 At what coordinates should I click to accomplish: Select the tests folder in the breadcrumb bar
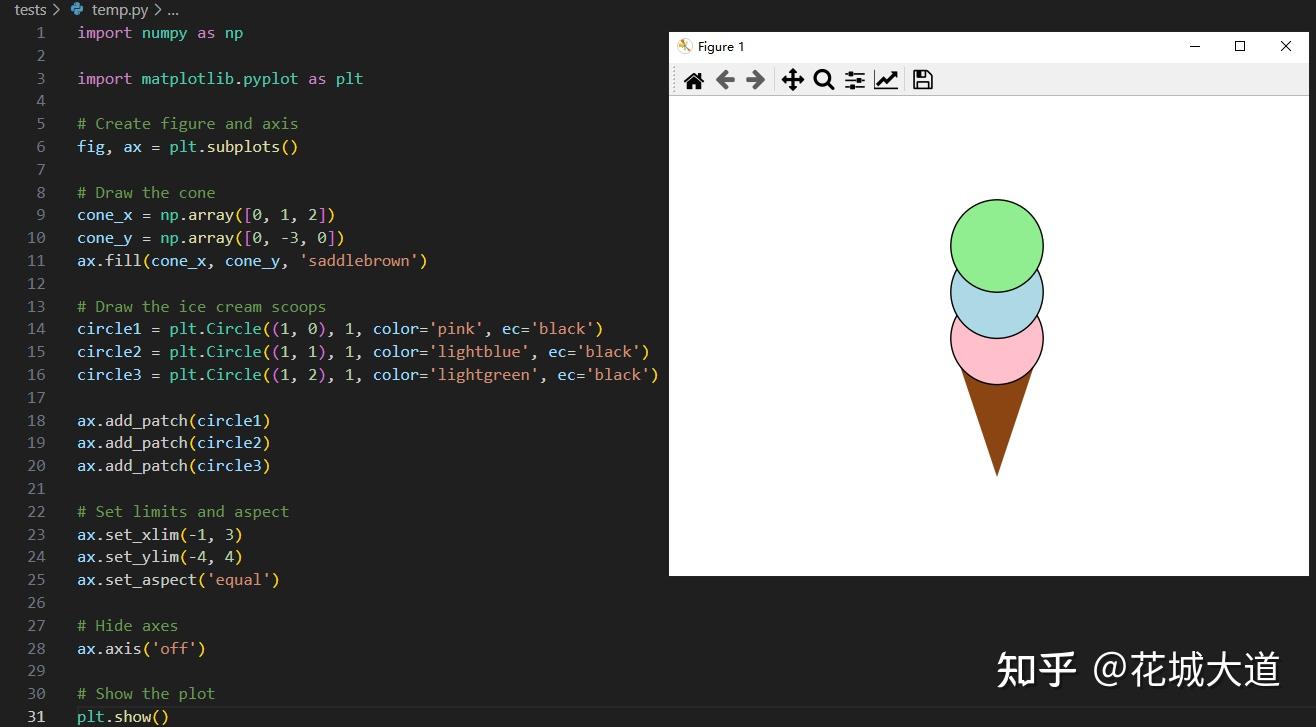click(x=30, y=10)
